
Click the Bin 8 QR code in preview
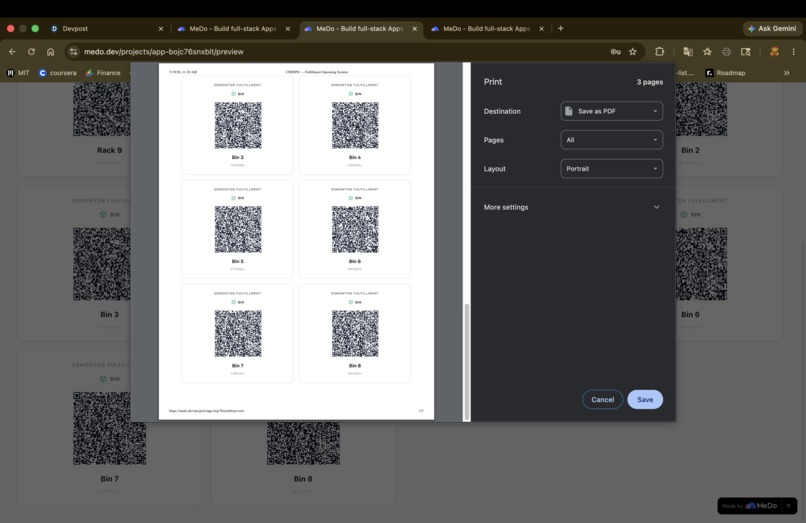click(355, 334)
